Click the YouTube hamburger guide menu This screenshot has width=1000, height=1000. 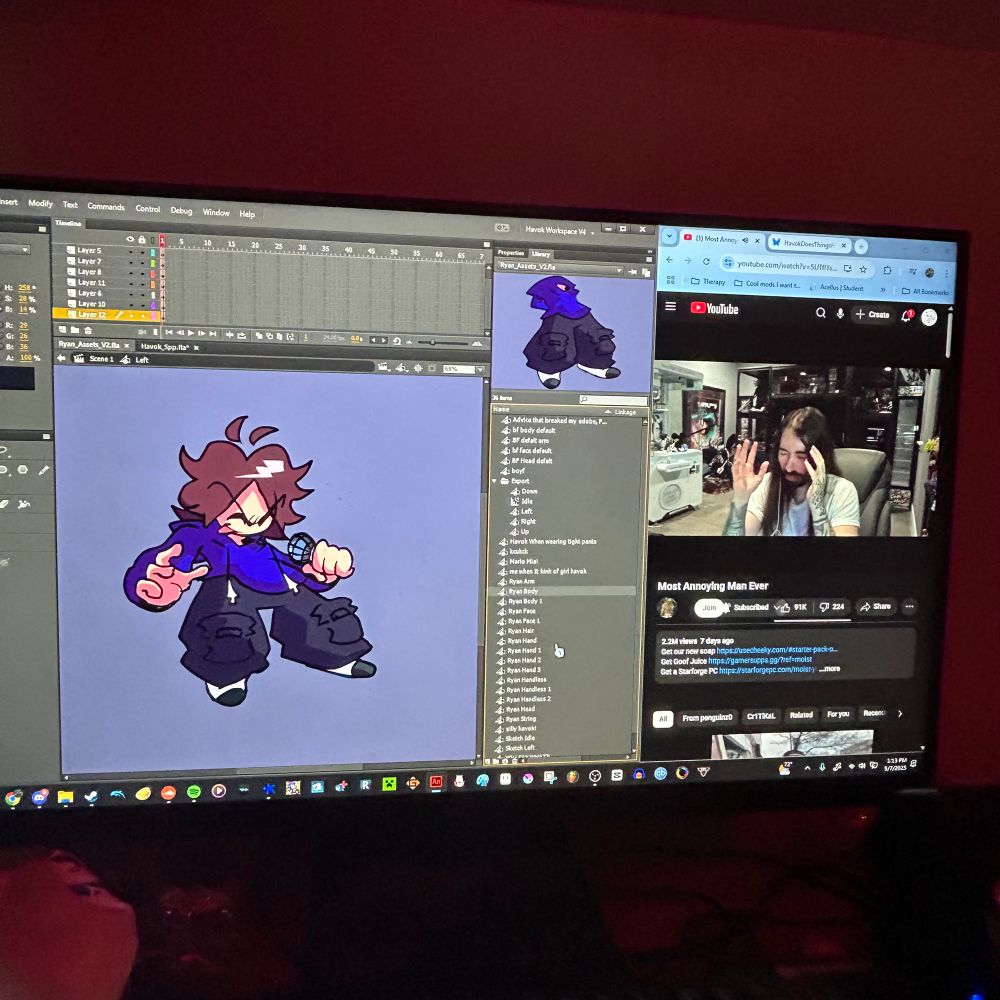pyautogui.click(x=670, y=307)
